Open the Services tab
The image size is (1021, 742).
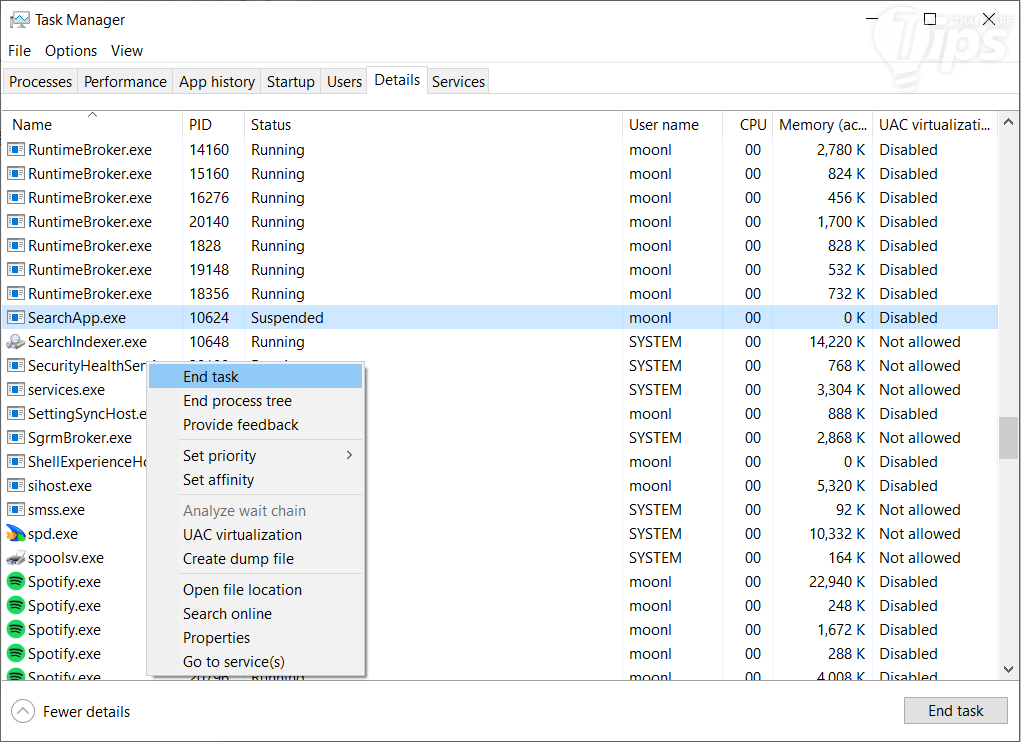tap(458, 82)
